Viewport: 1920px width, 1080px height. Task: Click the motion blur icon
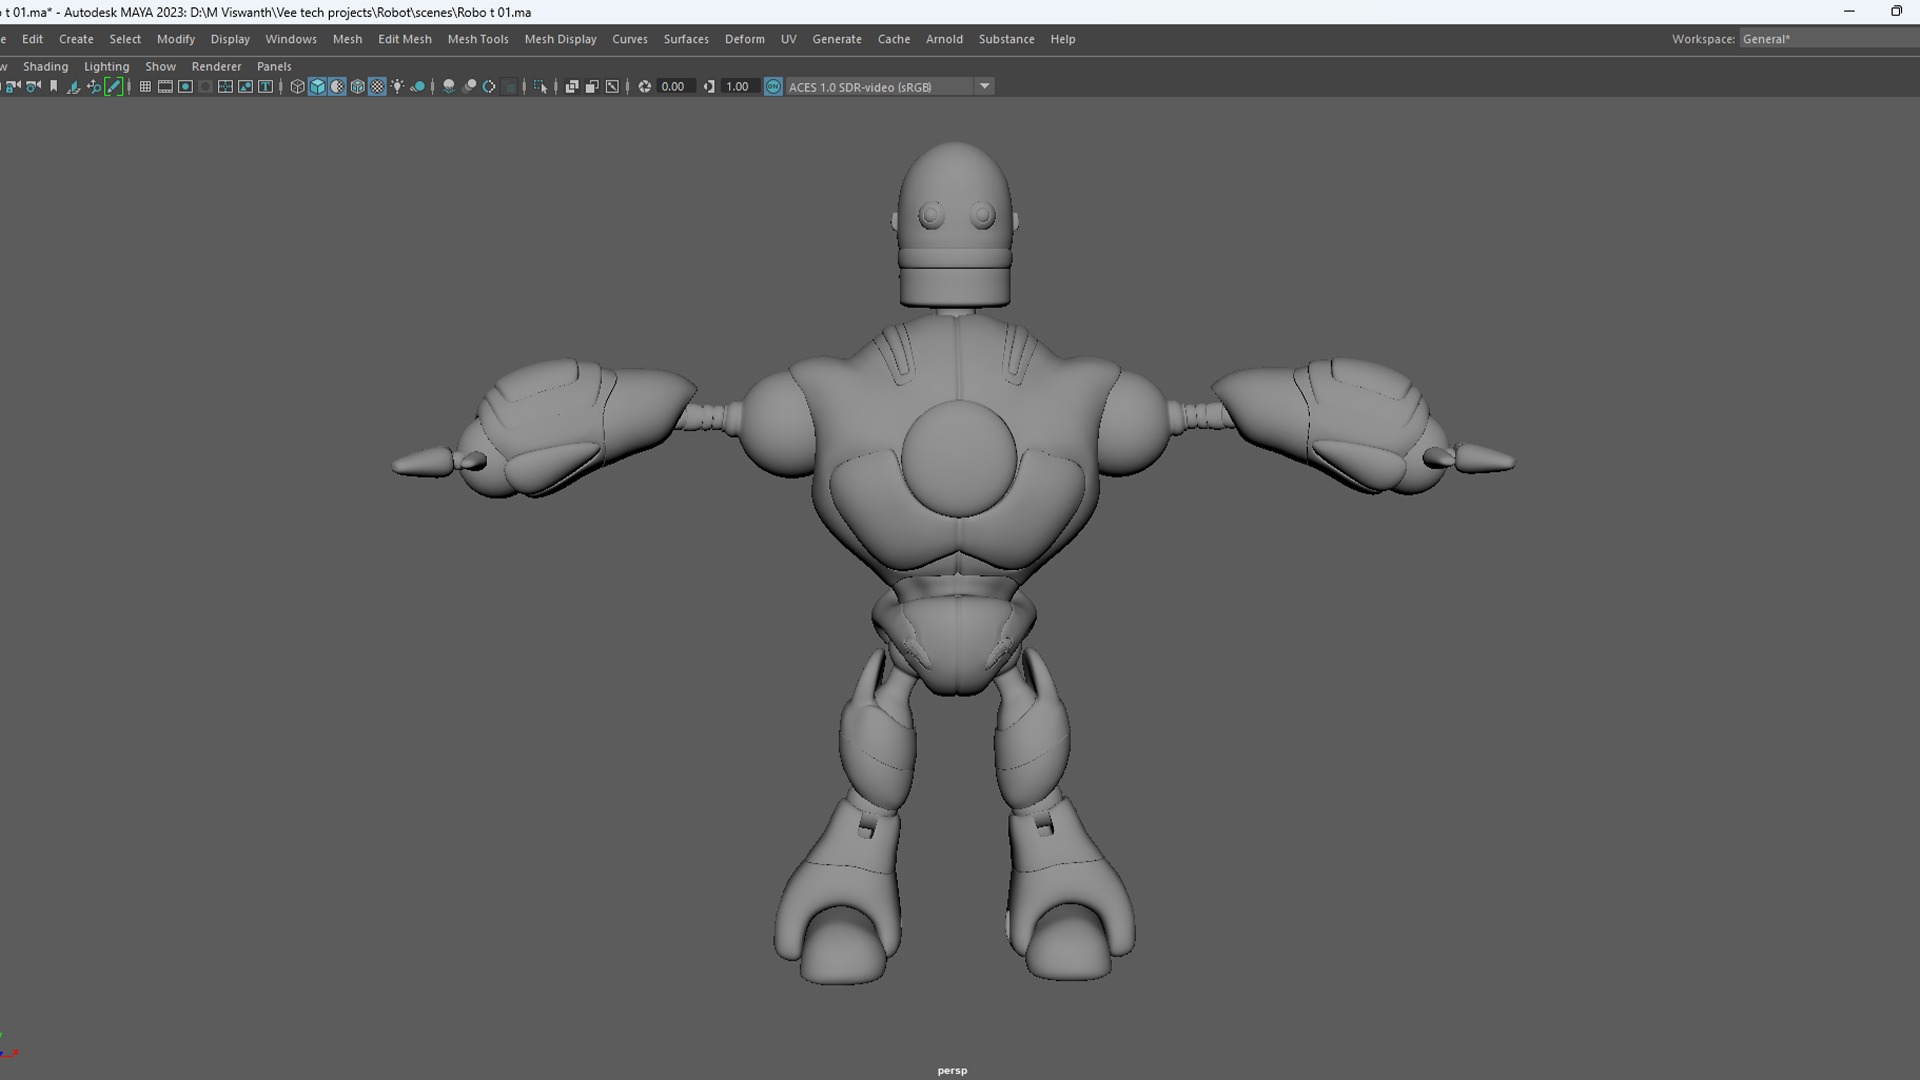point(469,87)
